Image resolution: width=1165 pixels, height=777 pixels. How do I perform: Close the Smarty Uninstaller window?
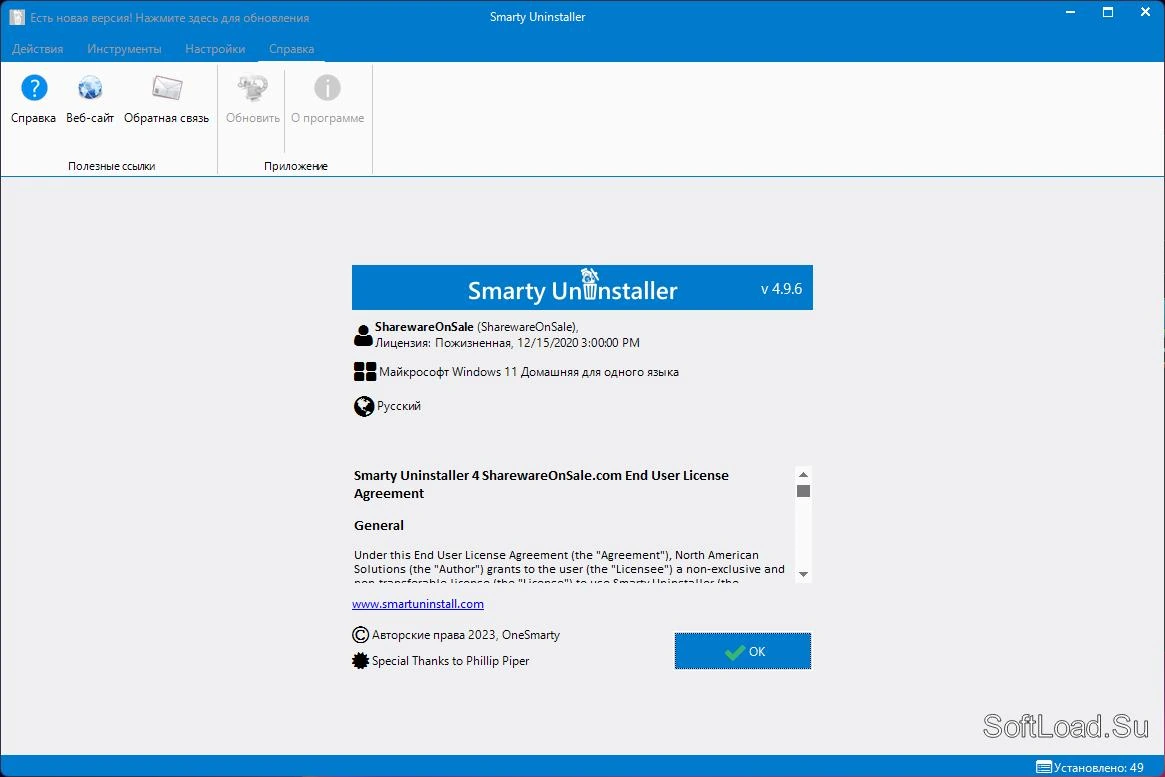tap(1145, 13)
